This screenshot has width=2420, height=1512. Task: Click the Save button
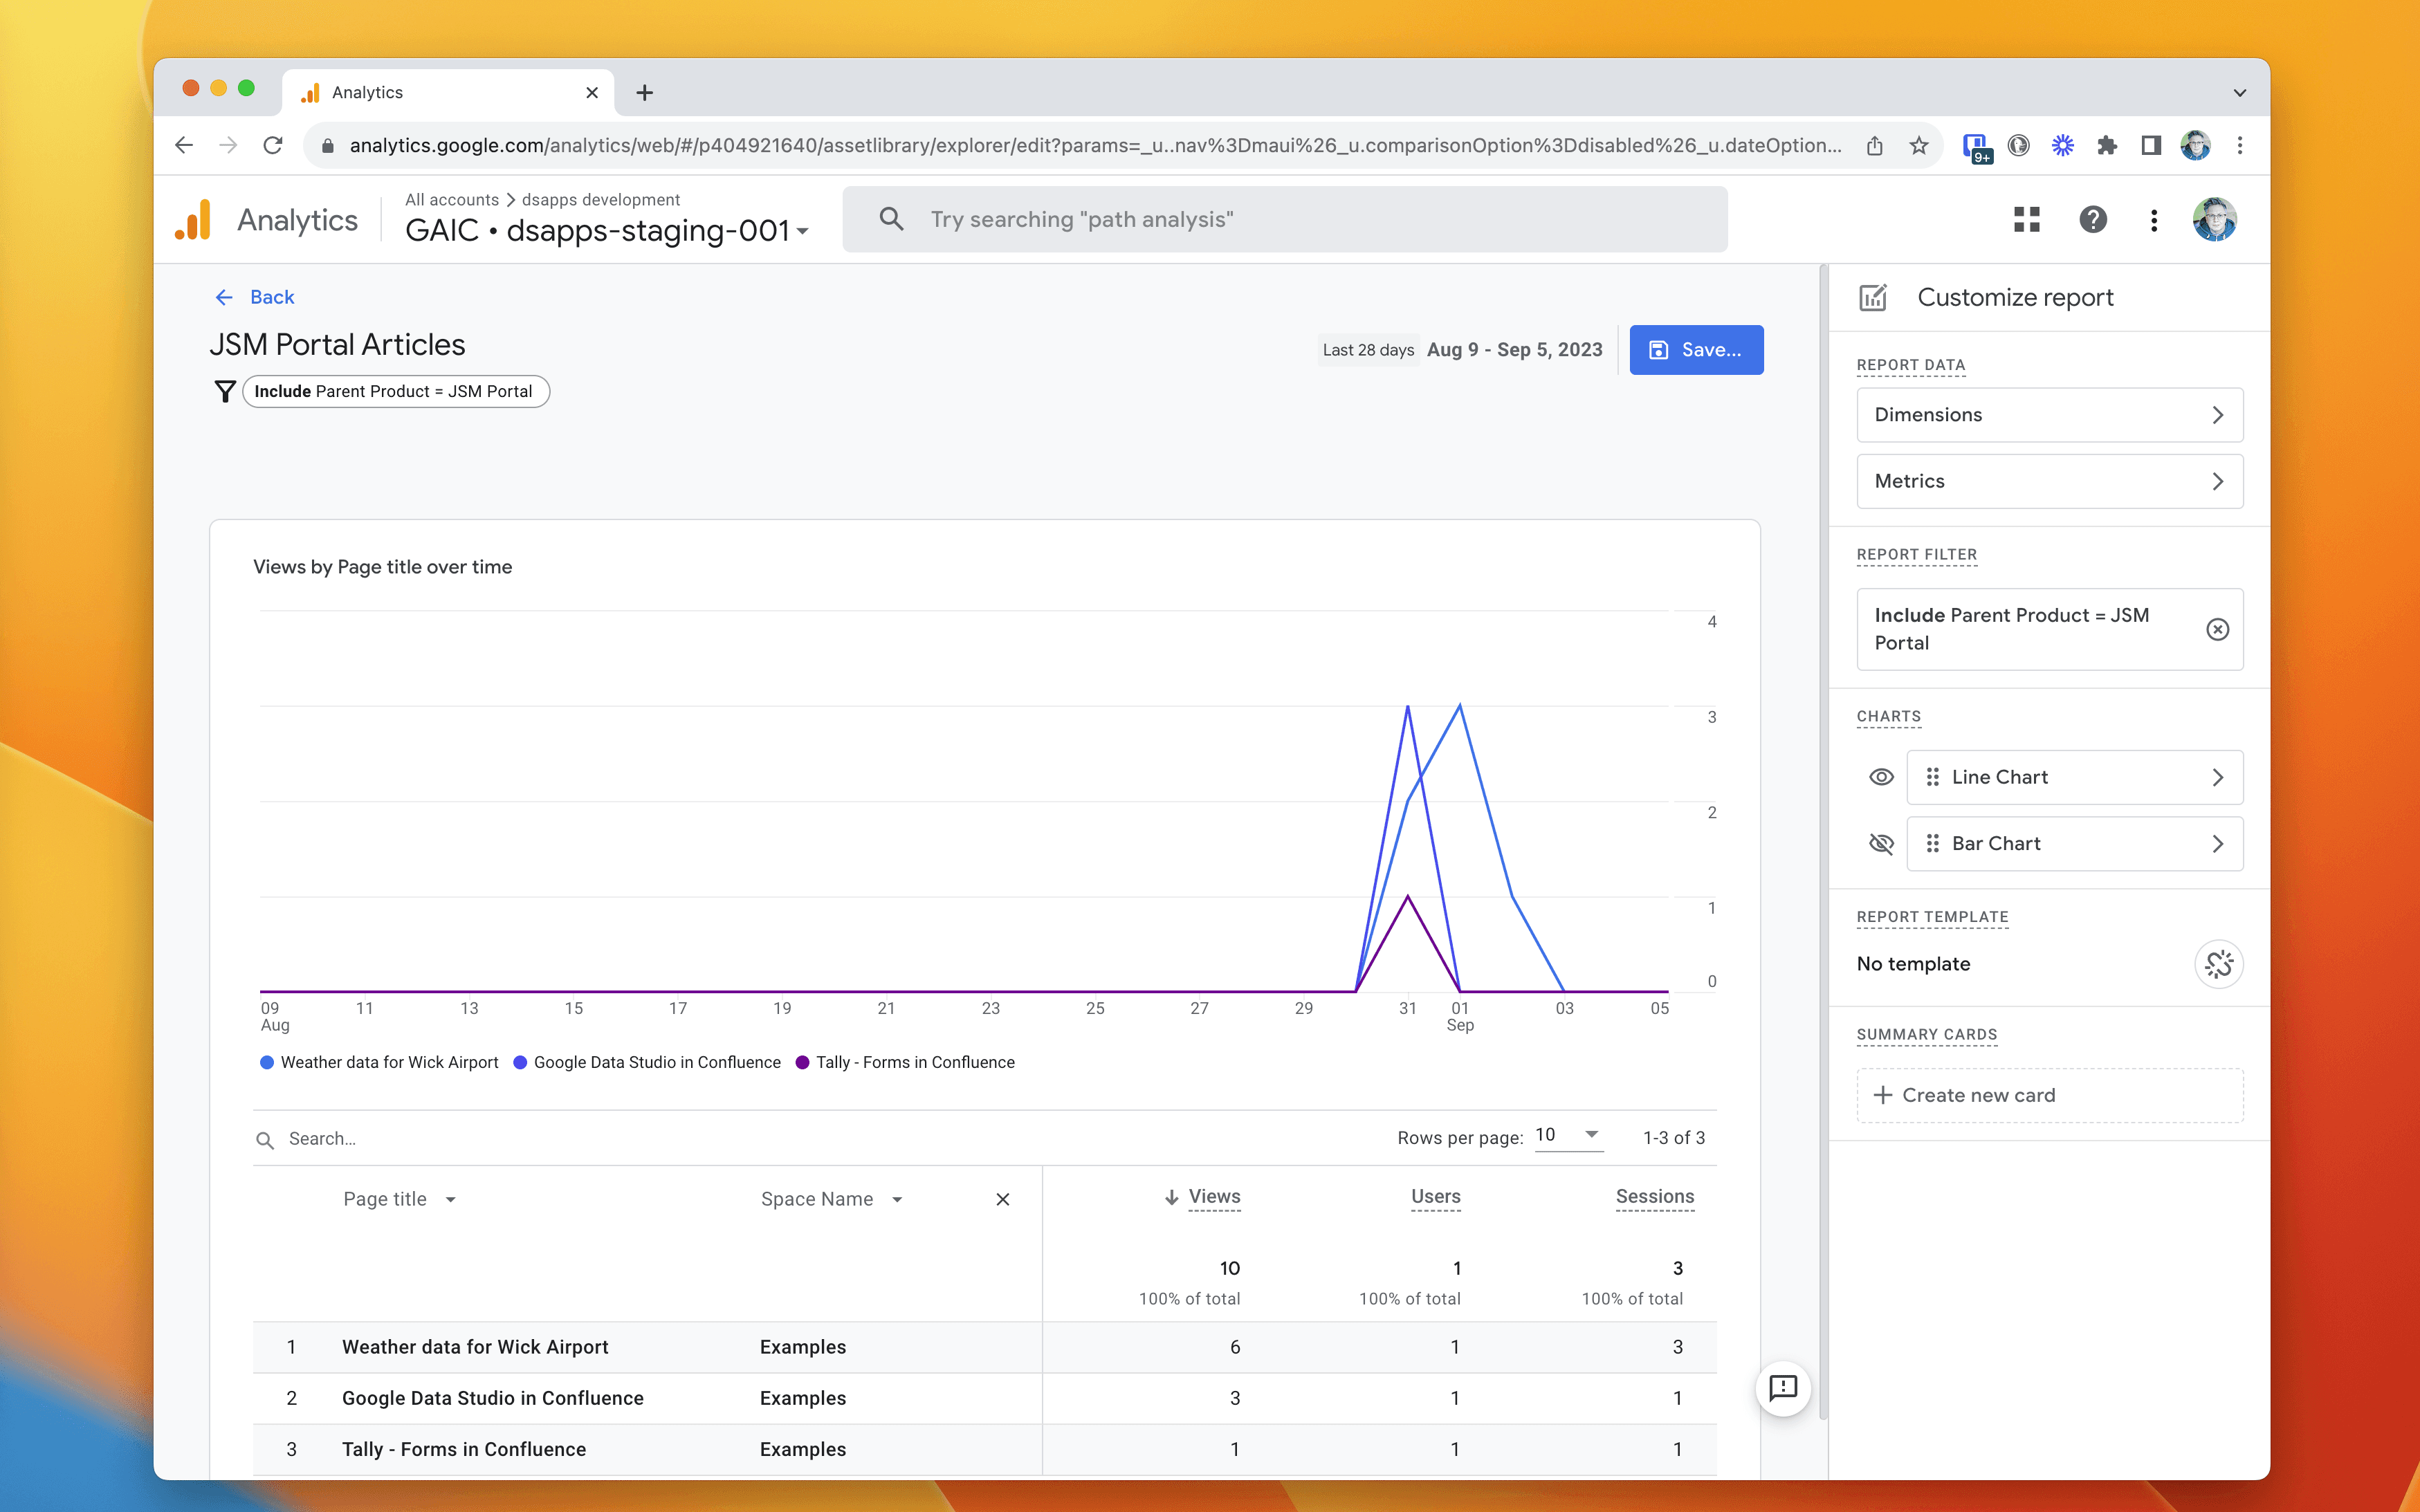pos(1696,350)
